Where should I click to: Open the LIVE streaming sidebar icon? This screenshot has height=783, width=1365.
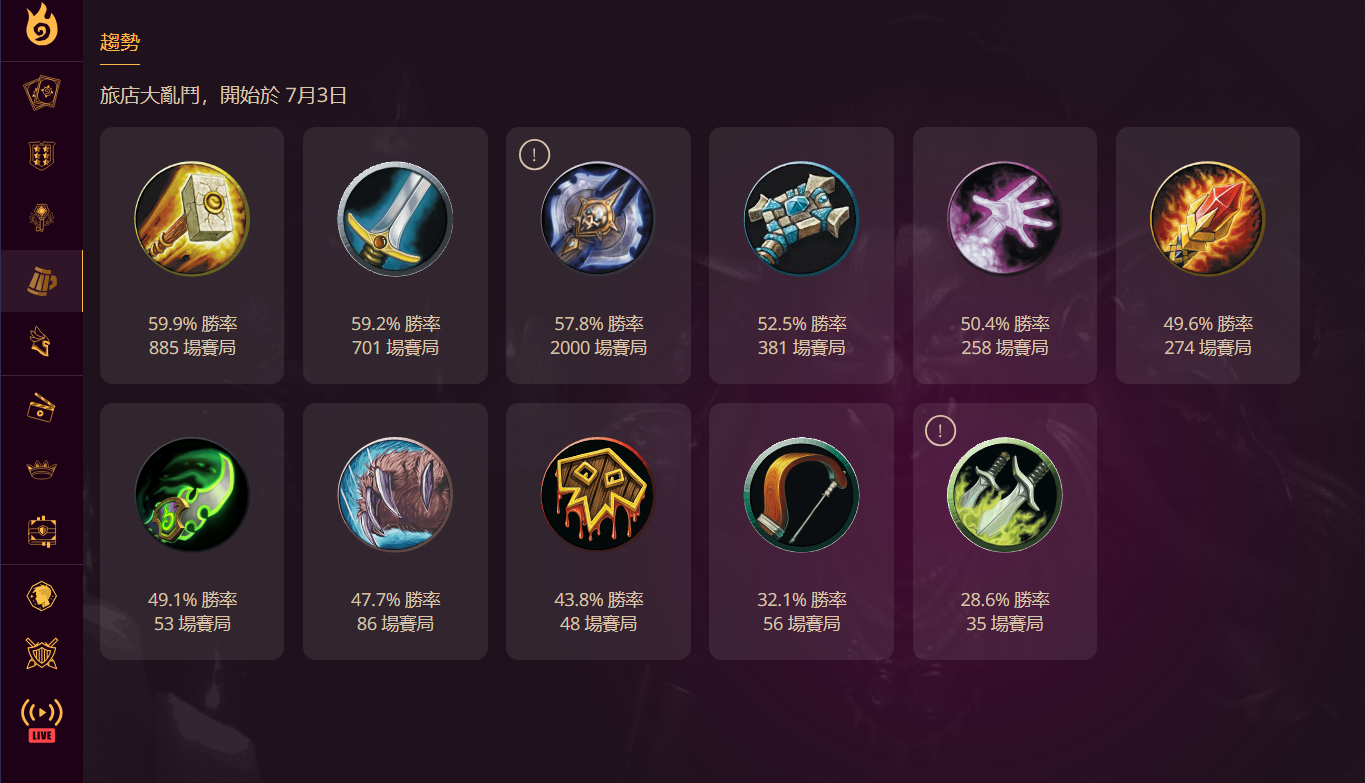[42, 720]
